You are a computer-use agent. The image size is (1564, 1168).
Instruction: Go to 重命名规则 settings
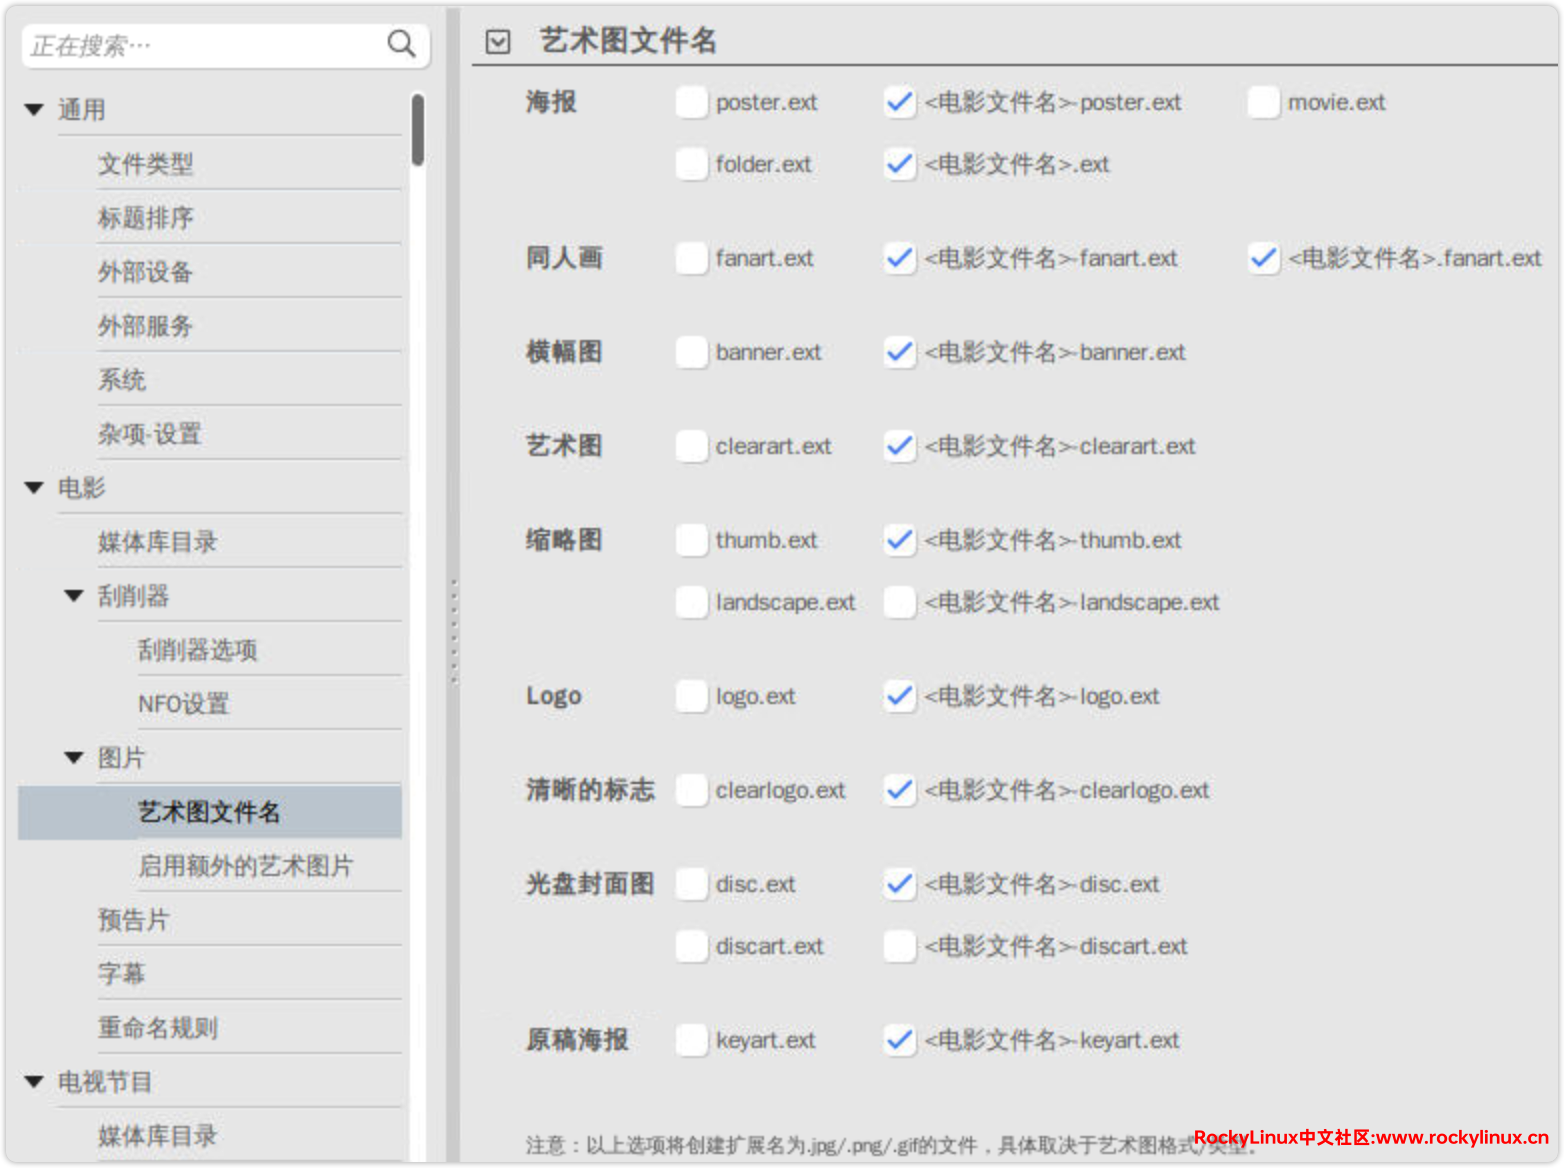tap(158, 1028)
